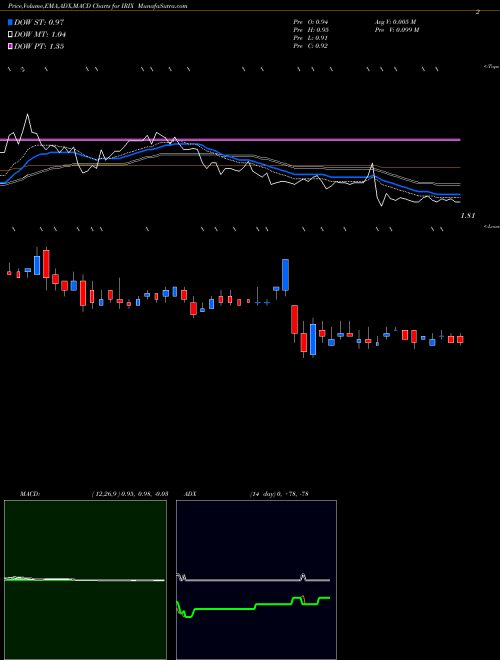The image size is (500, 660).
Task: Click inside the green MACD chart panel
Action: click(85, 580)
